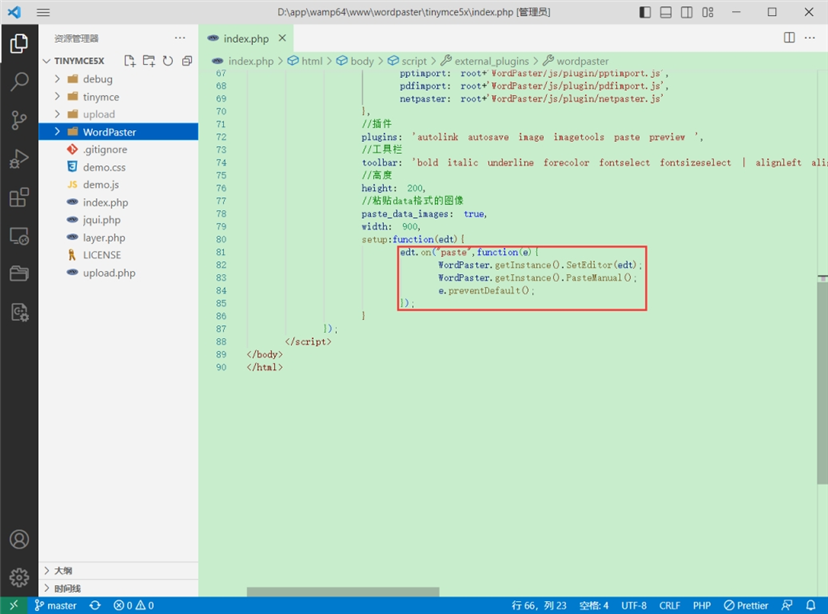The width and height of the screenshot is (828, 614).
Task: Refresh the explorer tree
Action: 168,61
